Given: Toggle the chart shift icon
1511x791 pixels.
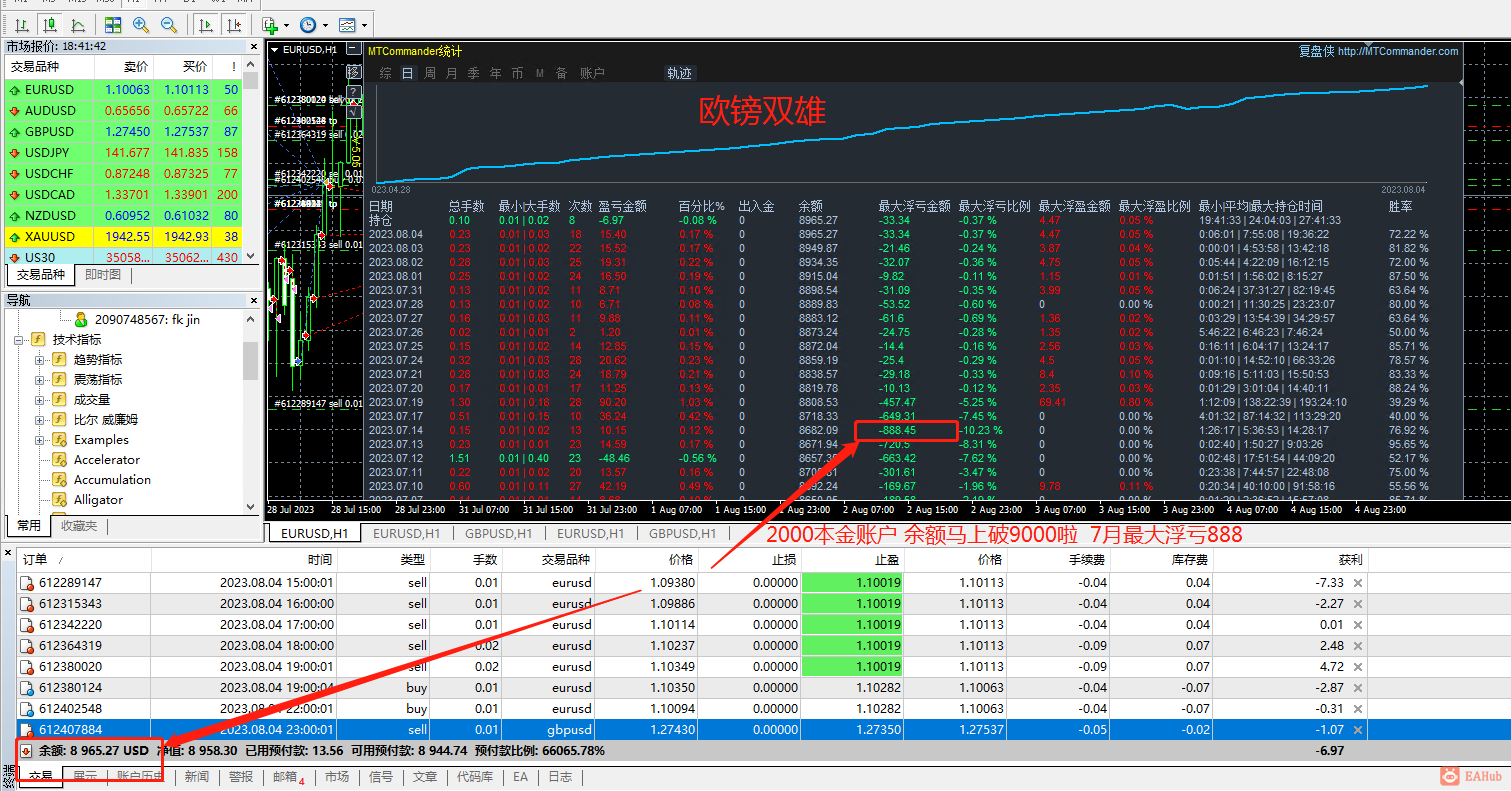Looking at the screenshot, I should 234,25.
